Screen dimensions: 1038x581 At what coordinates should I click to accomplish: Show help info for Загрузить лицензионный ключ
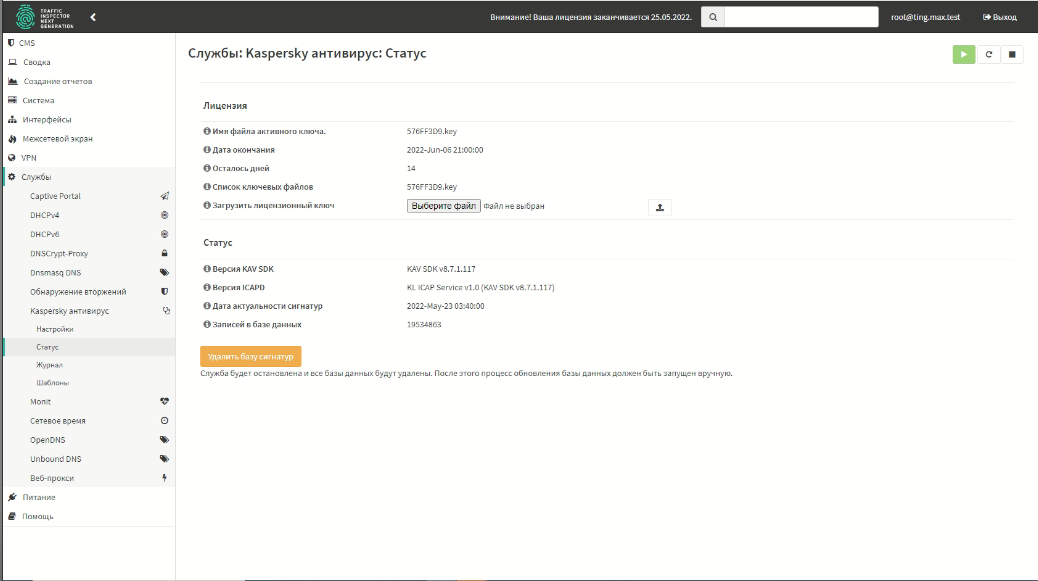tap(207, 206)
